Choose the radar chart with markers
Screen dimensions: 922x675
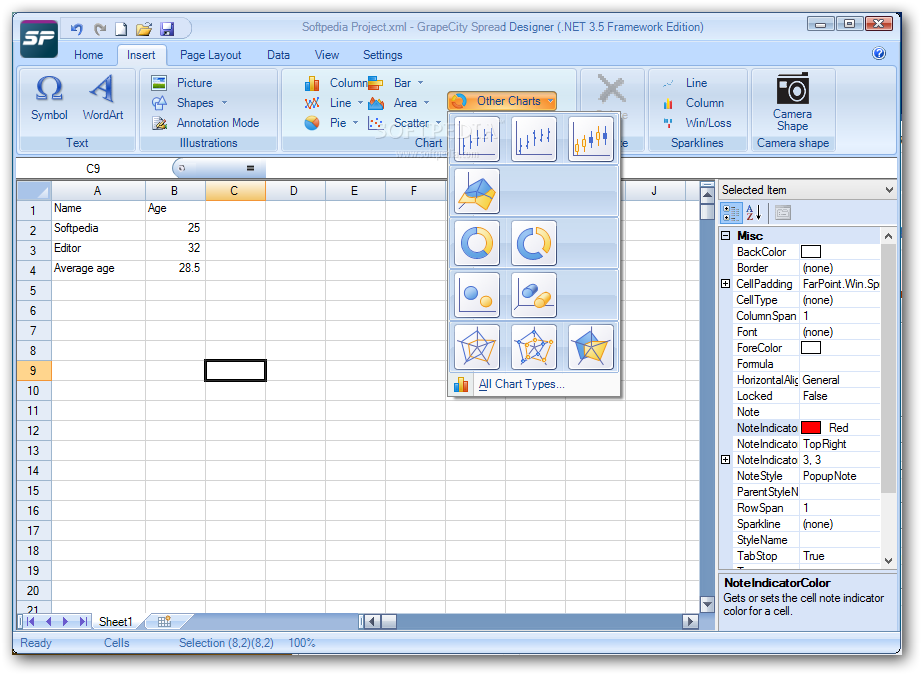coord(534,347)
